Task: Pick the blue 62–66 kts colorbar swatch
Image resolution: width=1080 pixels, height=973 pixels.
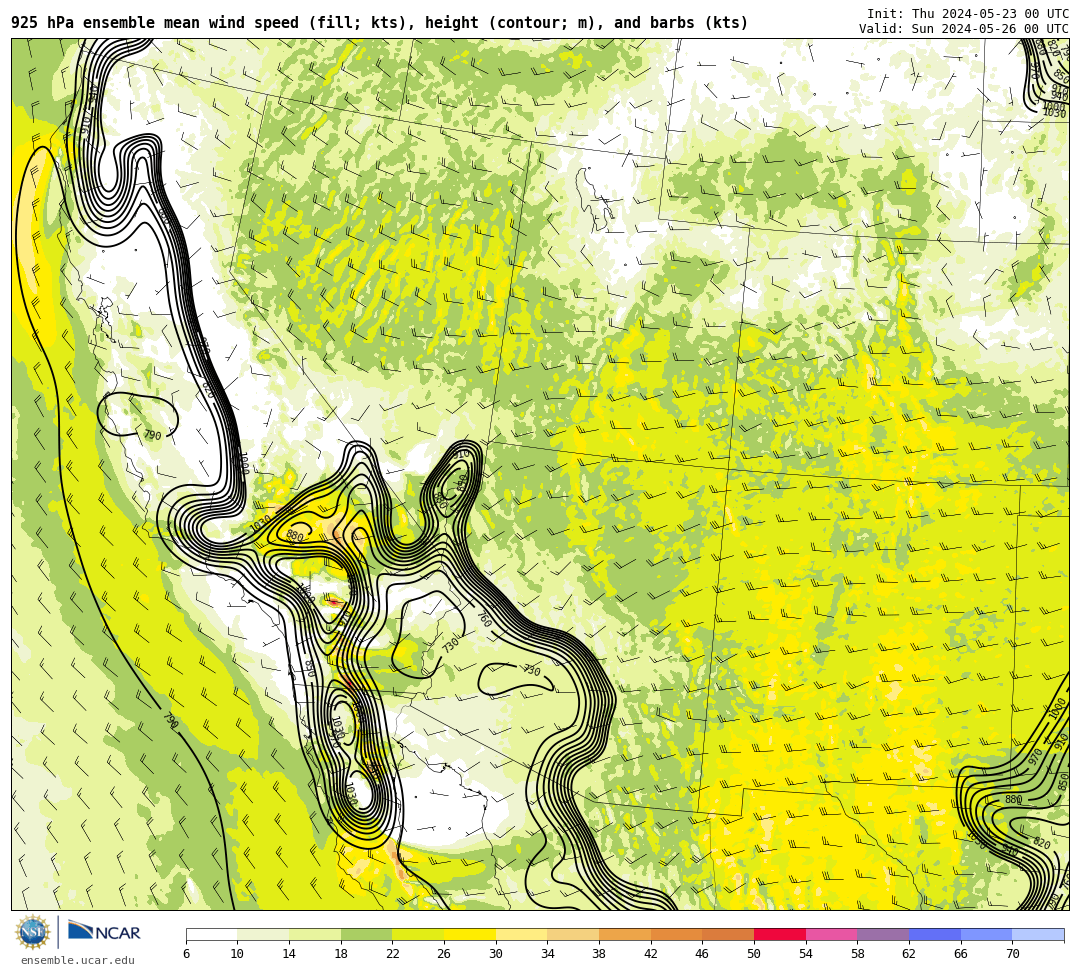Action: coord(935,934)
